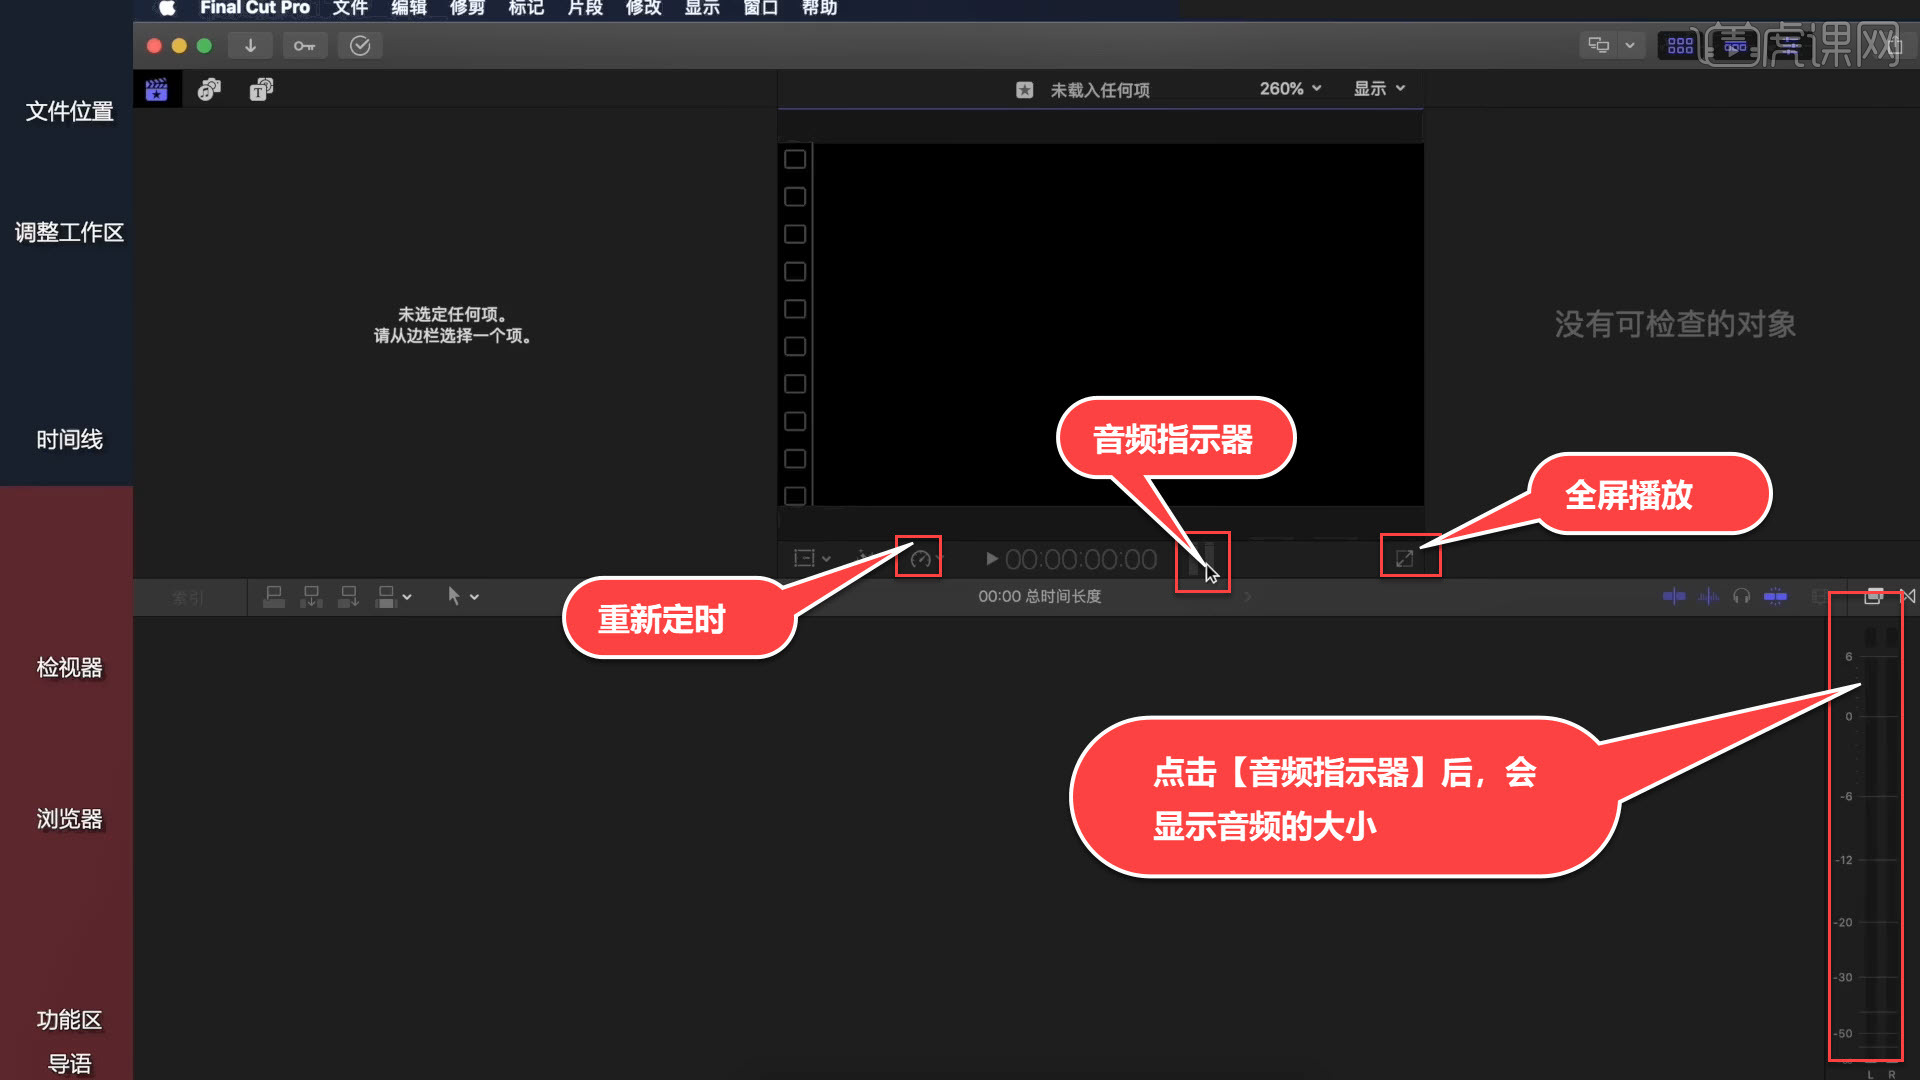Toggle audio skimming in the timeline bar
The width and height of the screenshot is (1920, 1080).
pos(1707,596)
